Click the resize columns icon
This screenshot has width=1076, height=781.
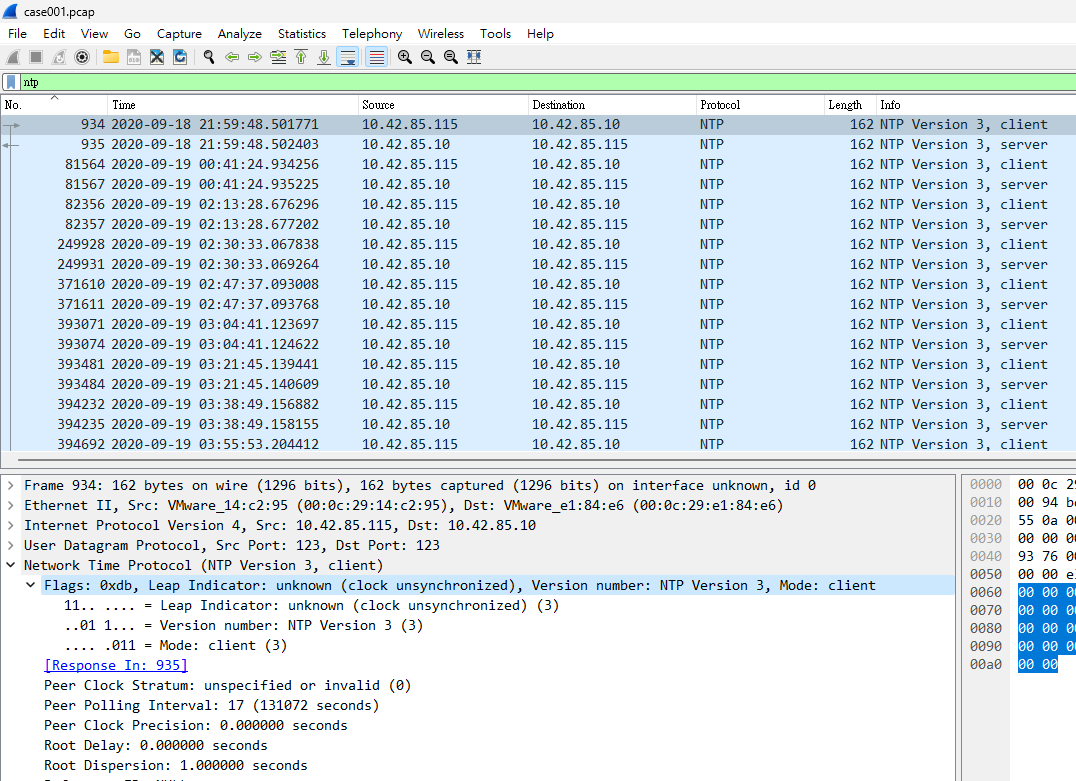tap(473, 57)
